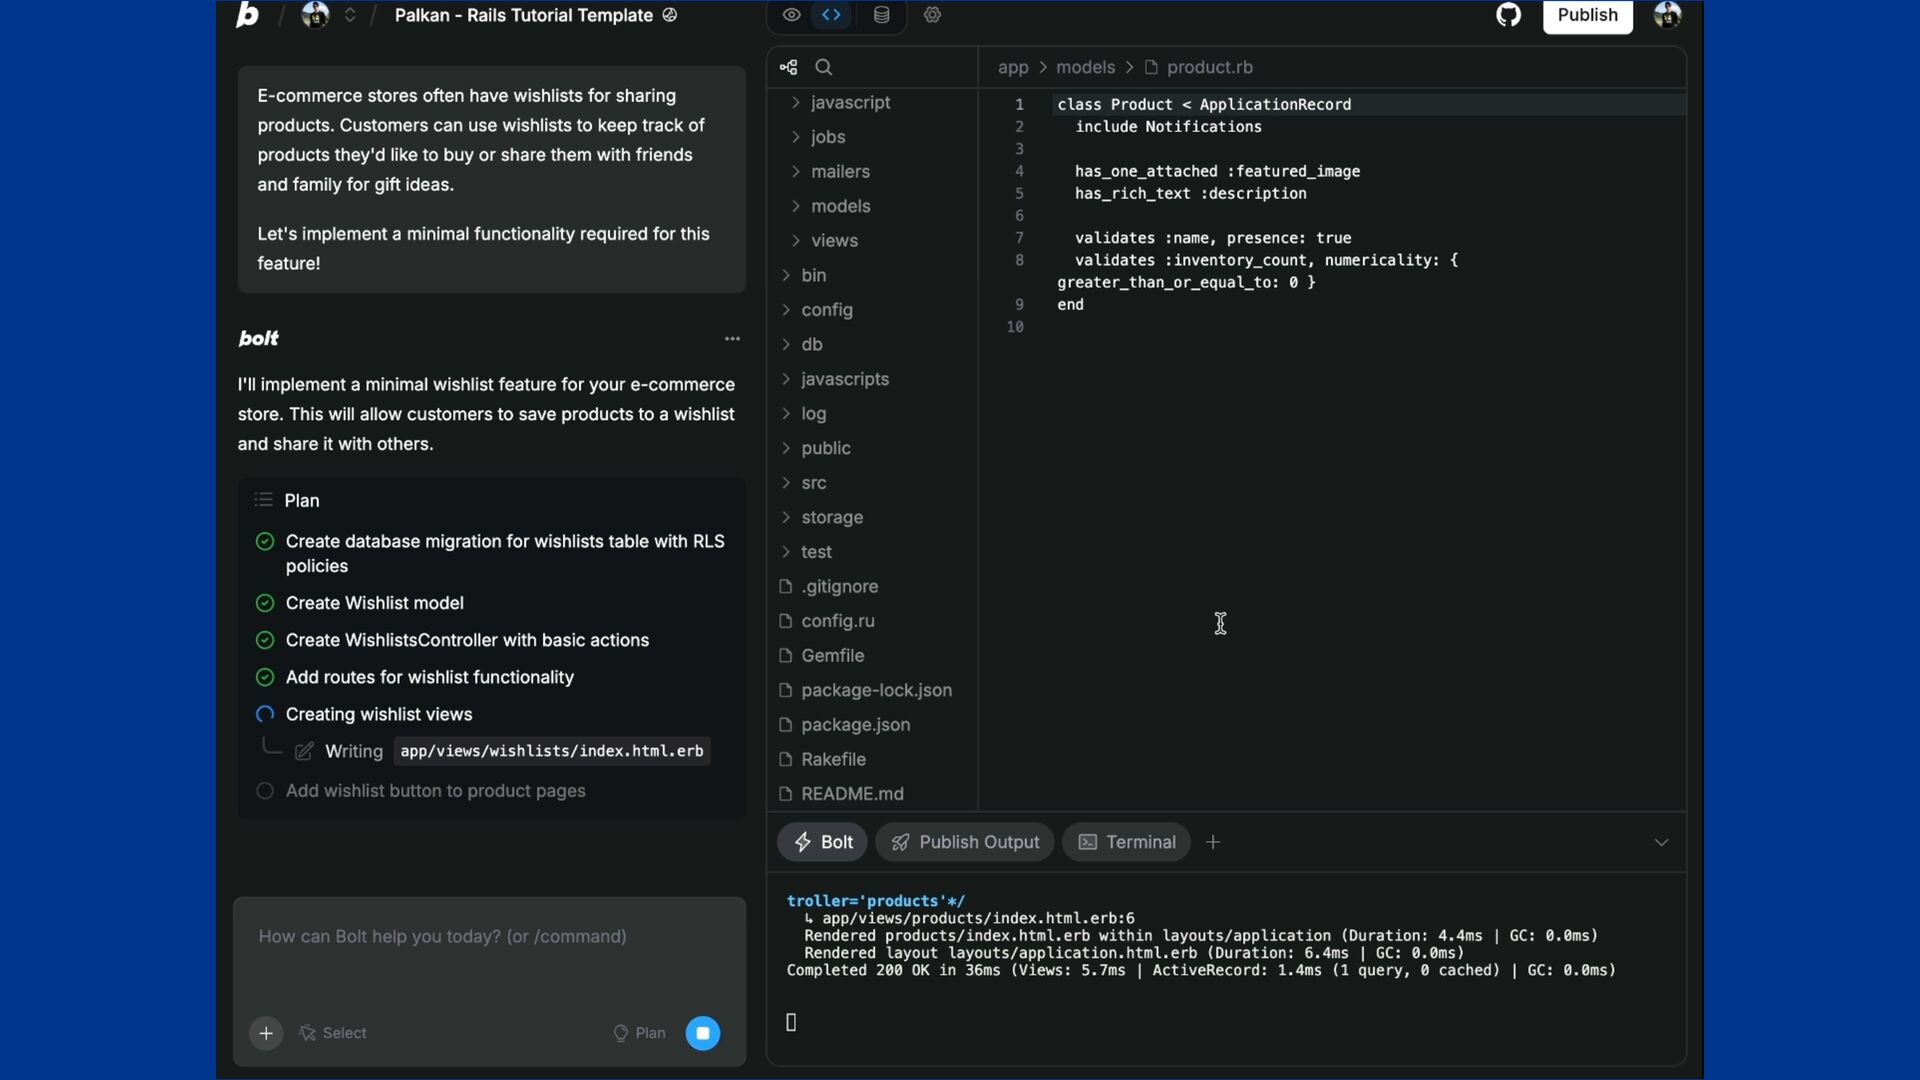The image size is (1920, 1080).
Task: Open the database panel icon
Action: coord(881,15)
